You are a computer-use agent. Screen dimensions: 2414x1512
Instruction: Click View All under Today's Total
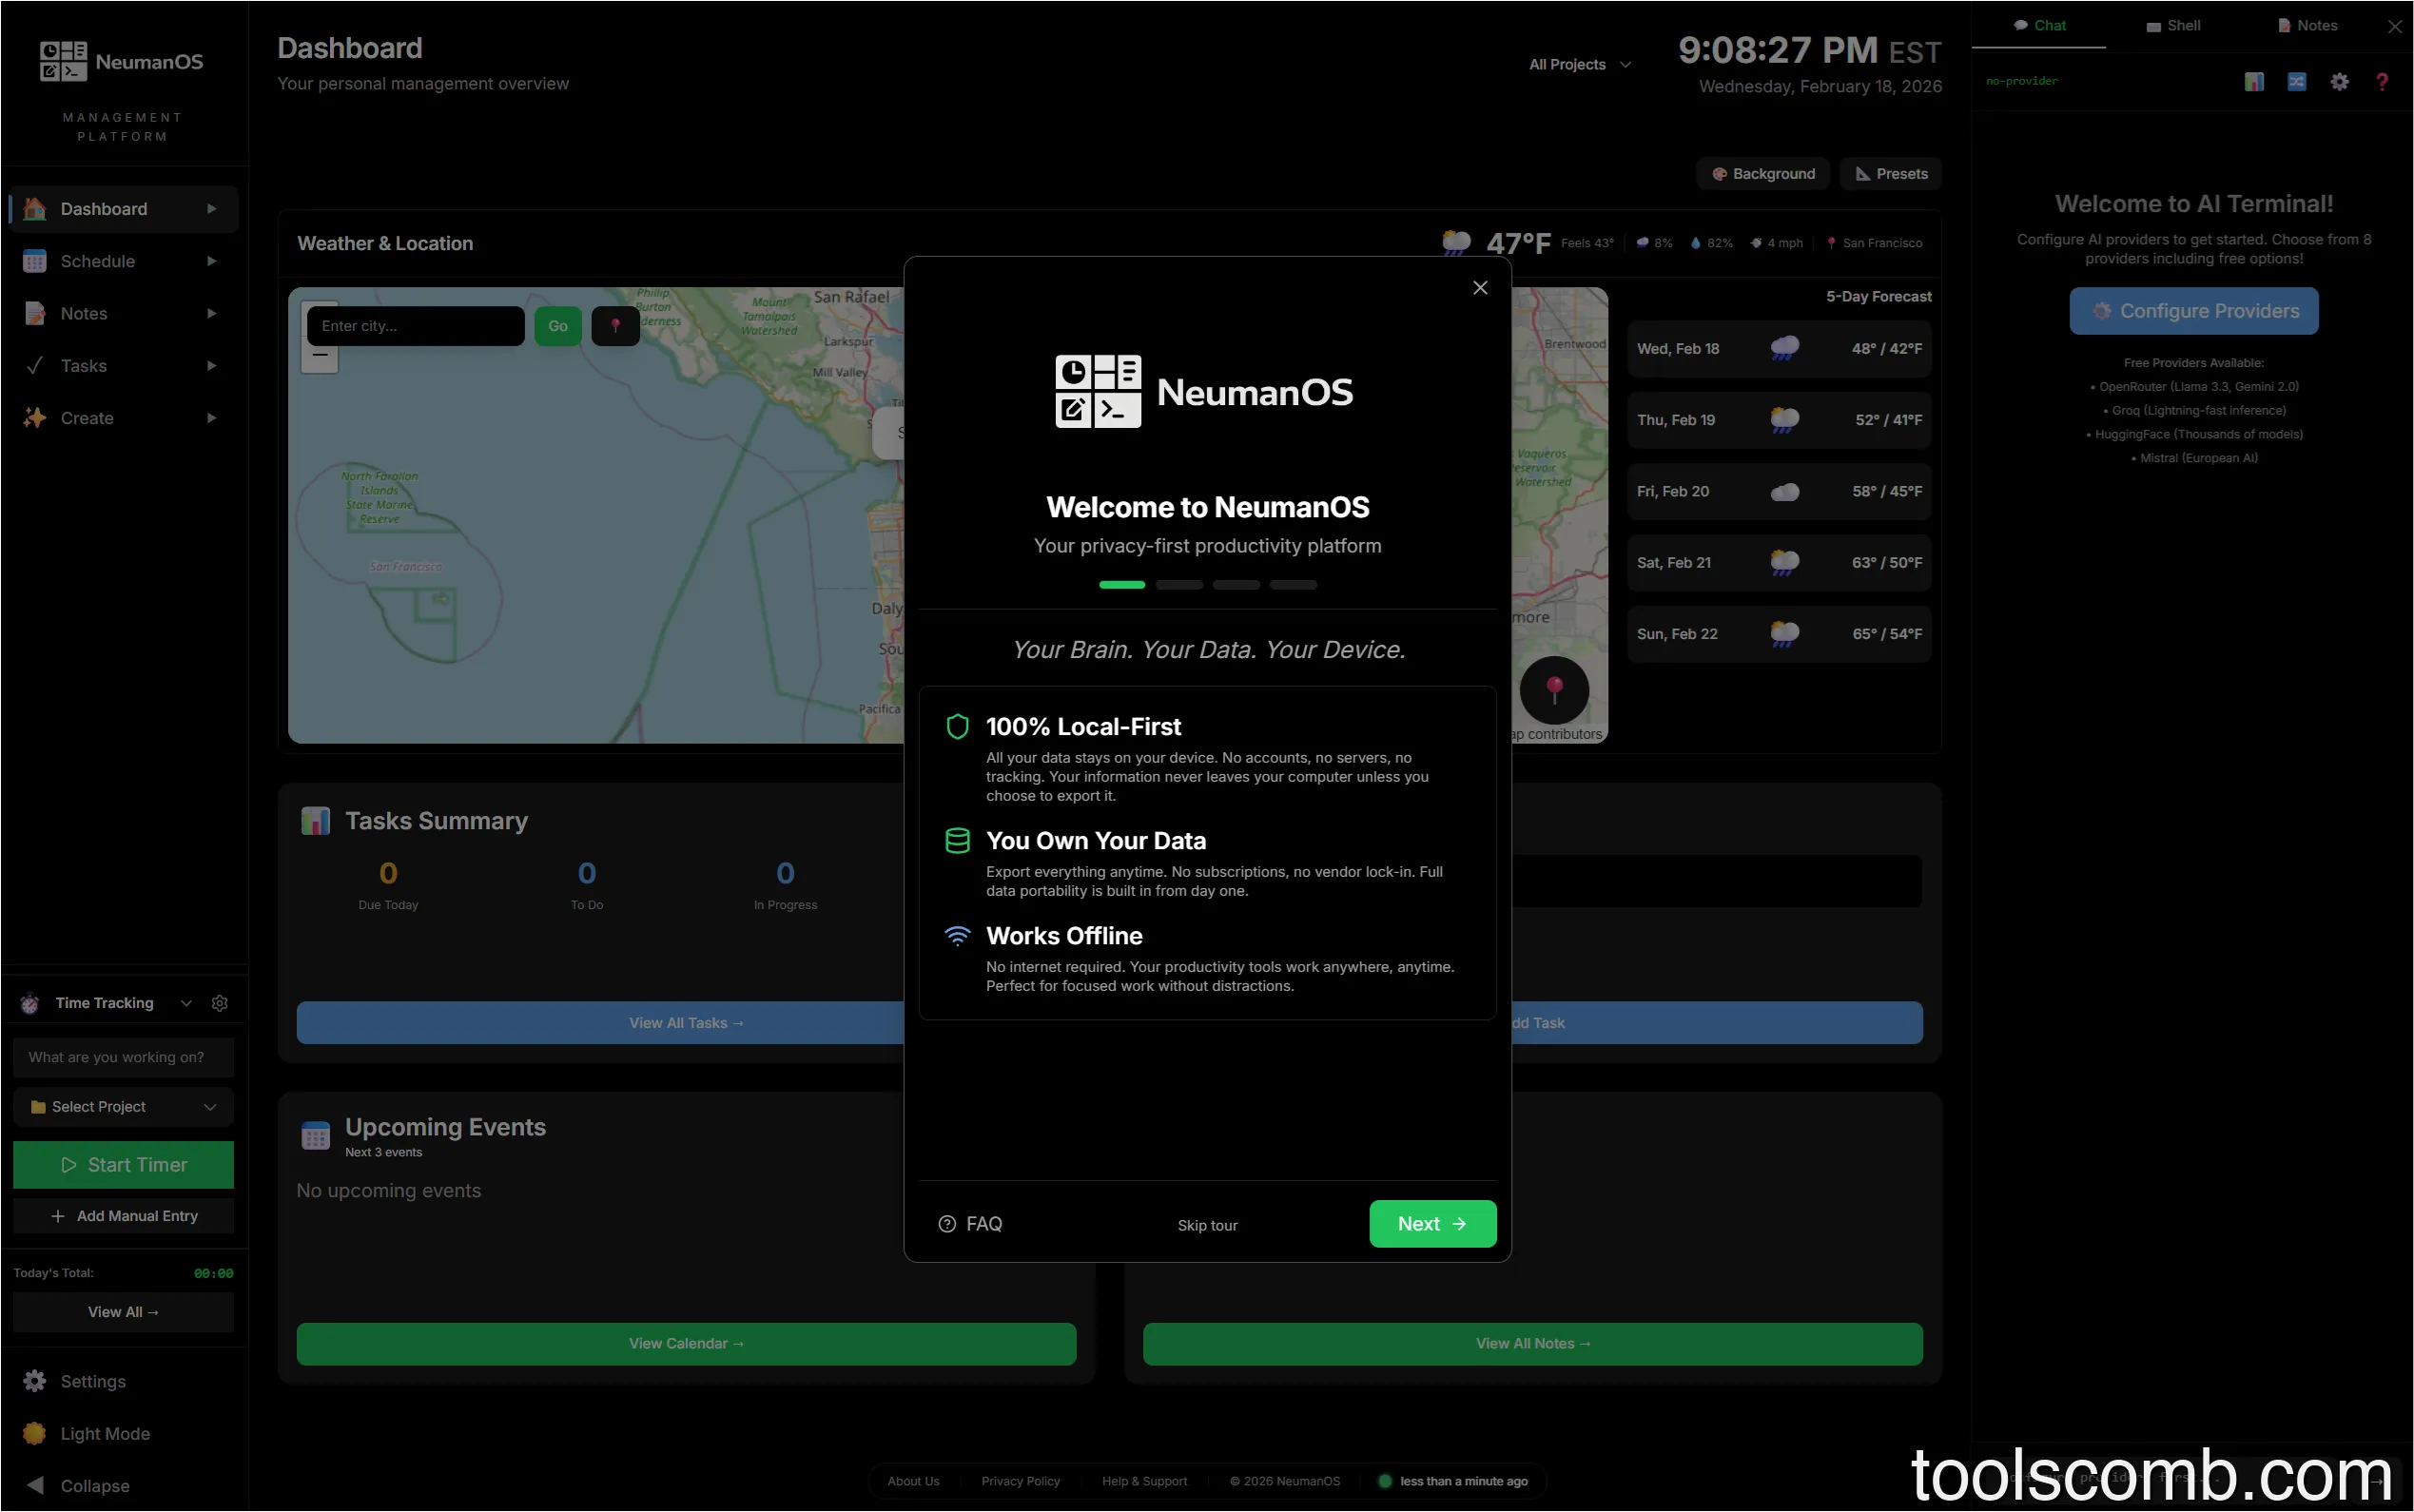(x=123, y=1312)
